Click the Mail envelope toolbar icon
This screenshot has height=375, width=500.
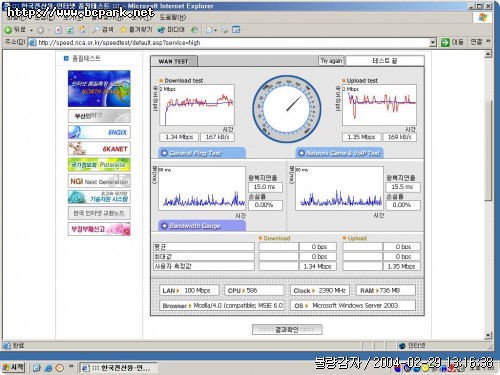pyautogui.click(x=210, y=30)
